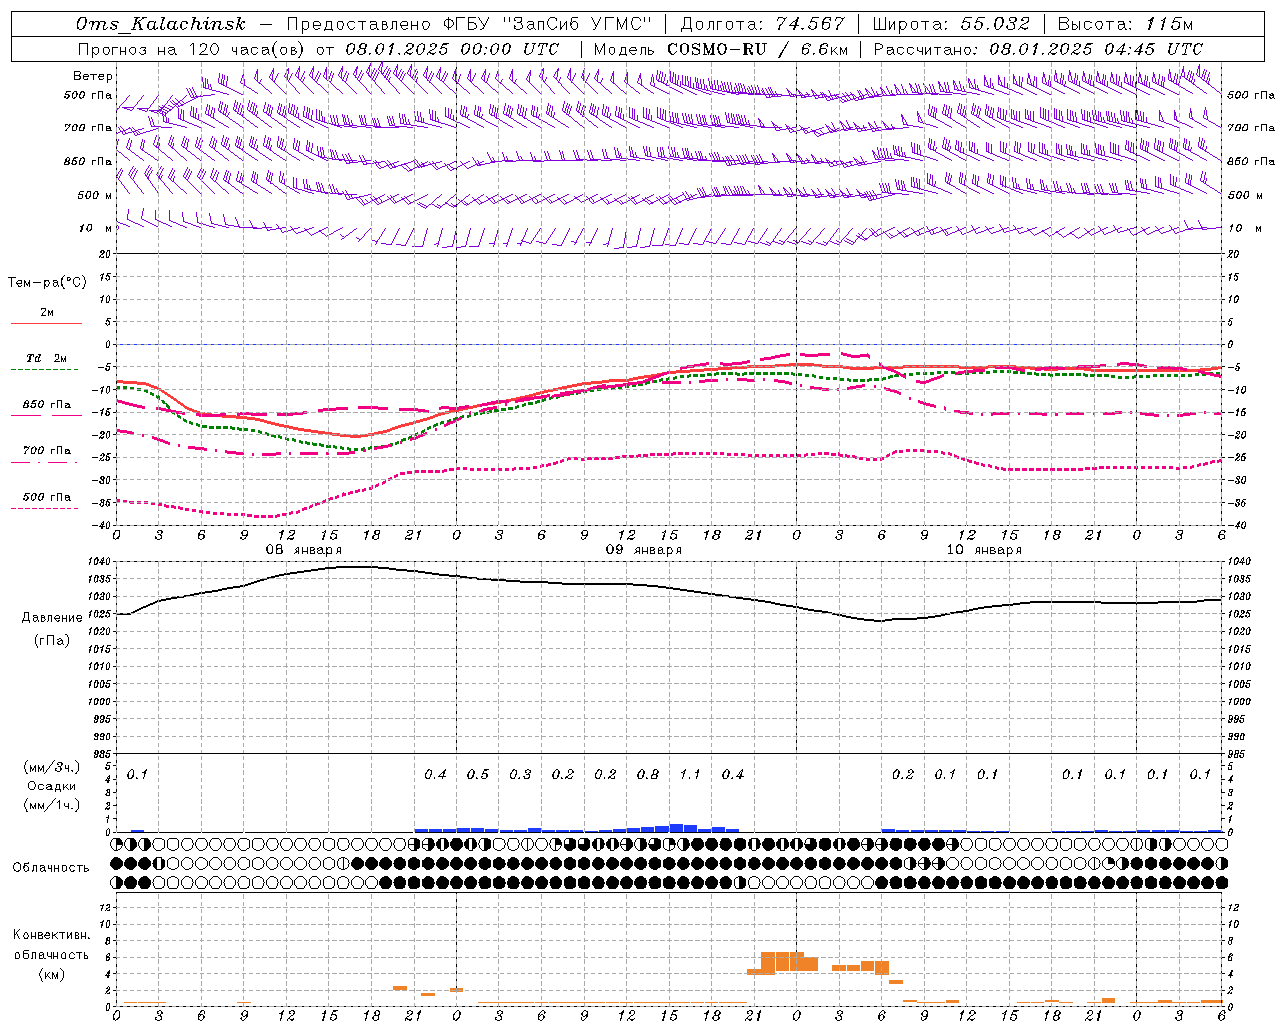The width and height of the screenshot is (1280, 1024).
Task: Click the 0.3 precipitation value
Action: [520, 774]
